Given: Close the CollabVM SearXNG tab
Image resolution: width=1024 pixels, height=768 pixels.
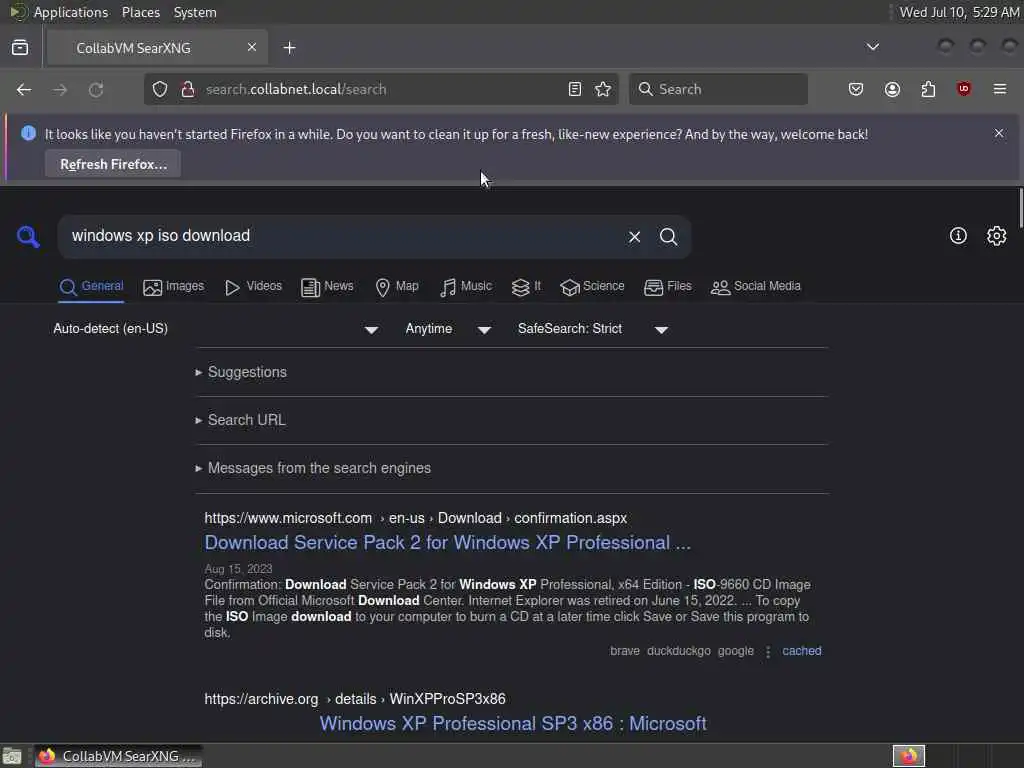Looking at the screenshot, I should (251, 47).
